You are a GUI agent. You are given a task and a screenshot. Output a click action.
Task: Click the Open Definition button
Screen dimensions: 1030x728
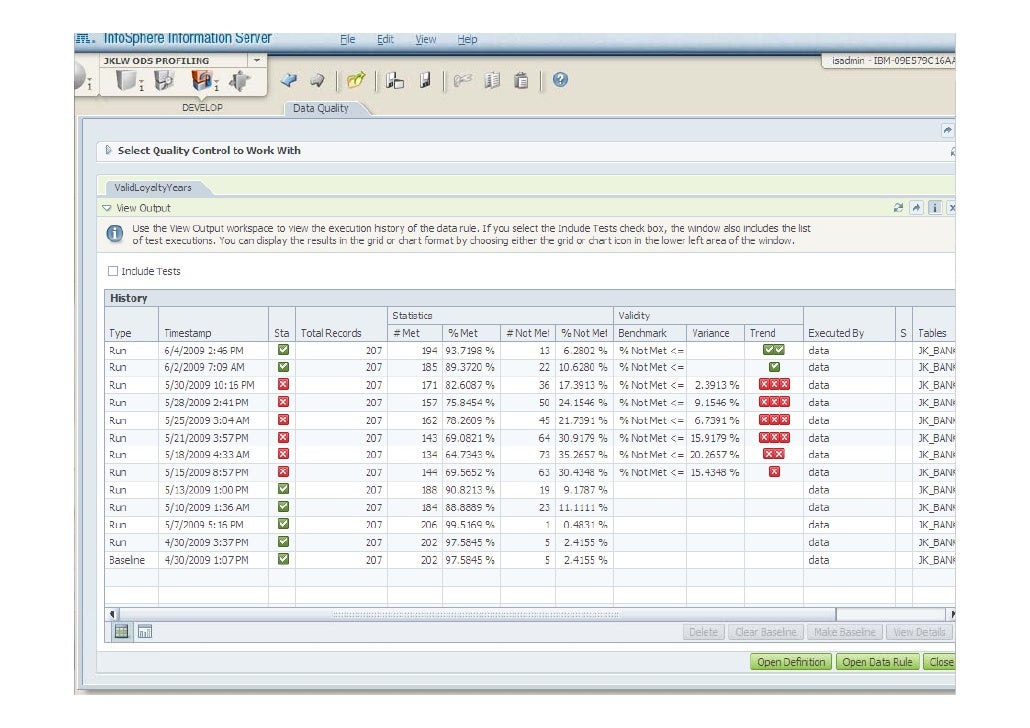(791, 662)
